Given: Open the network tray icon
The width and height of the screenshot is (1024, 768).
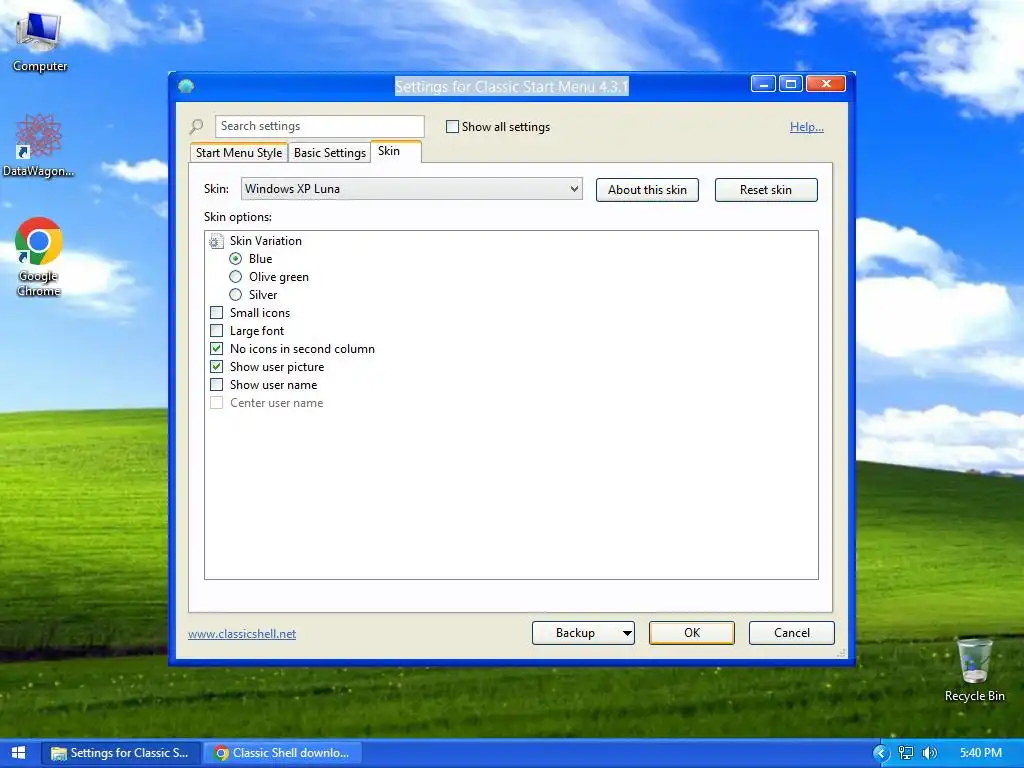Looking at the screenshot, I should point(906,753).
